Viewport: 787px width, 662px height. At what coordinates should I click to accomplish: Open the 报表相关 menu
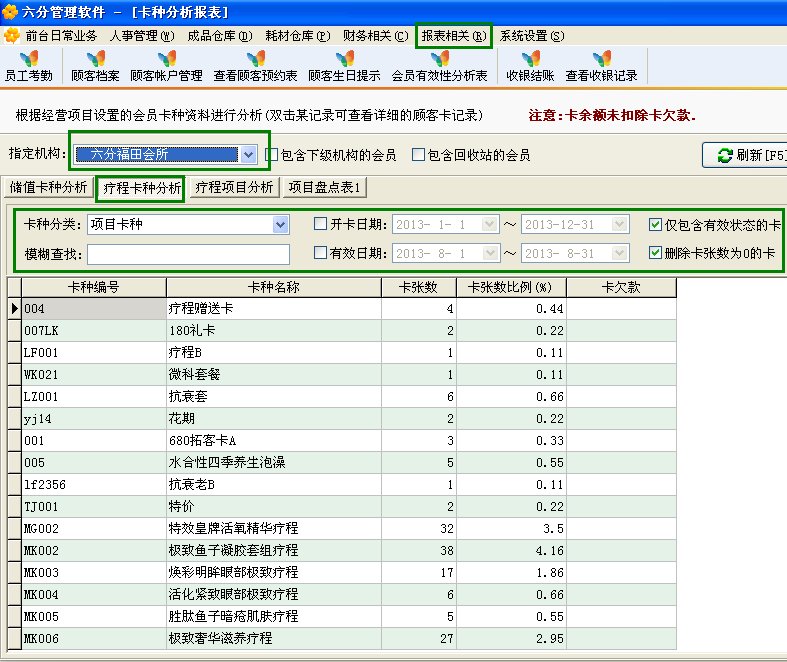(x=454, y=36)
